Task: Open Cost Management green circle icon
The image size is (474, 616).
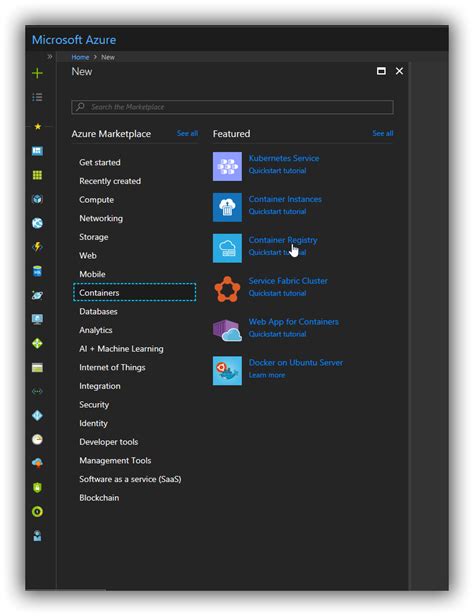Action: 37,512
